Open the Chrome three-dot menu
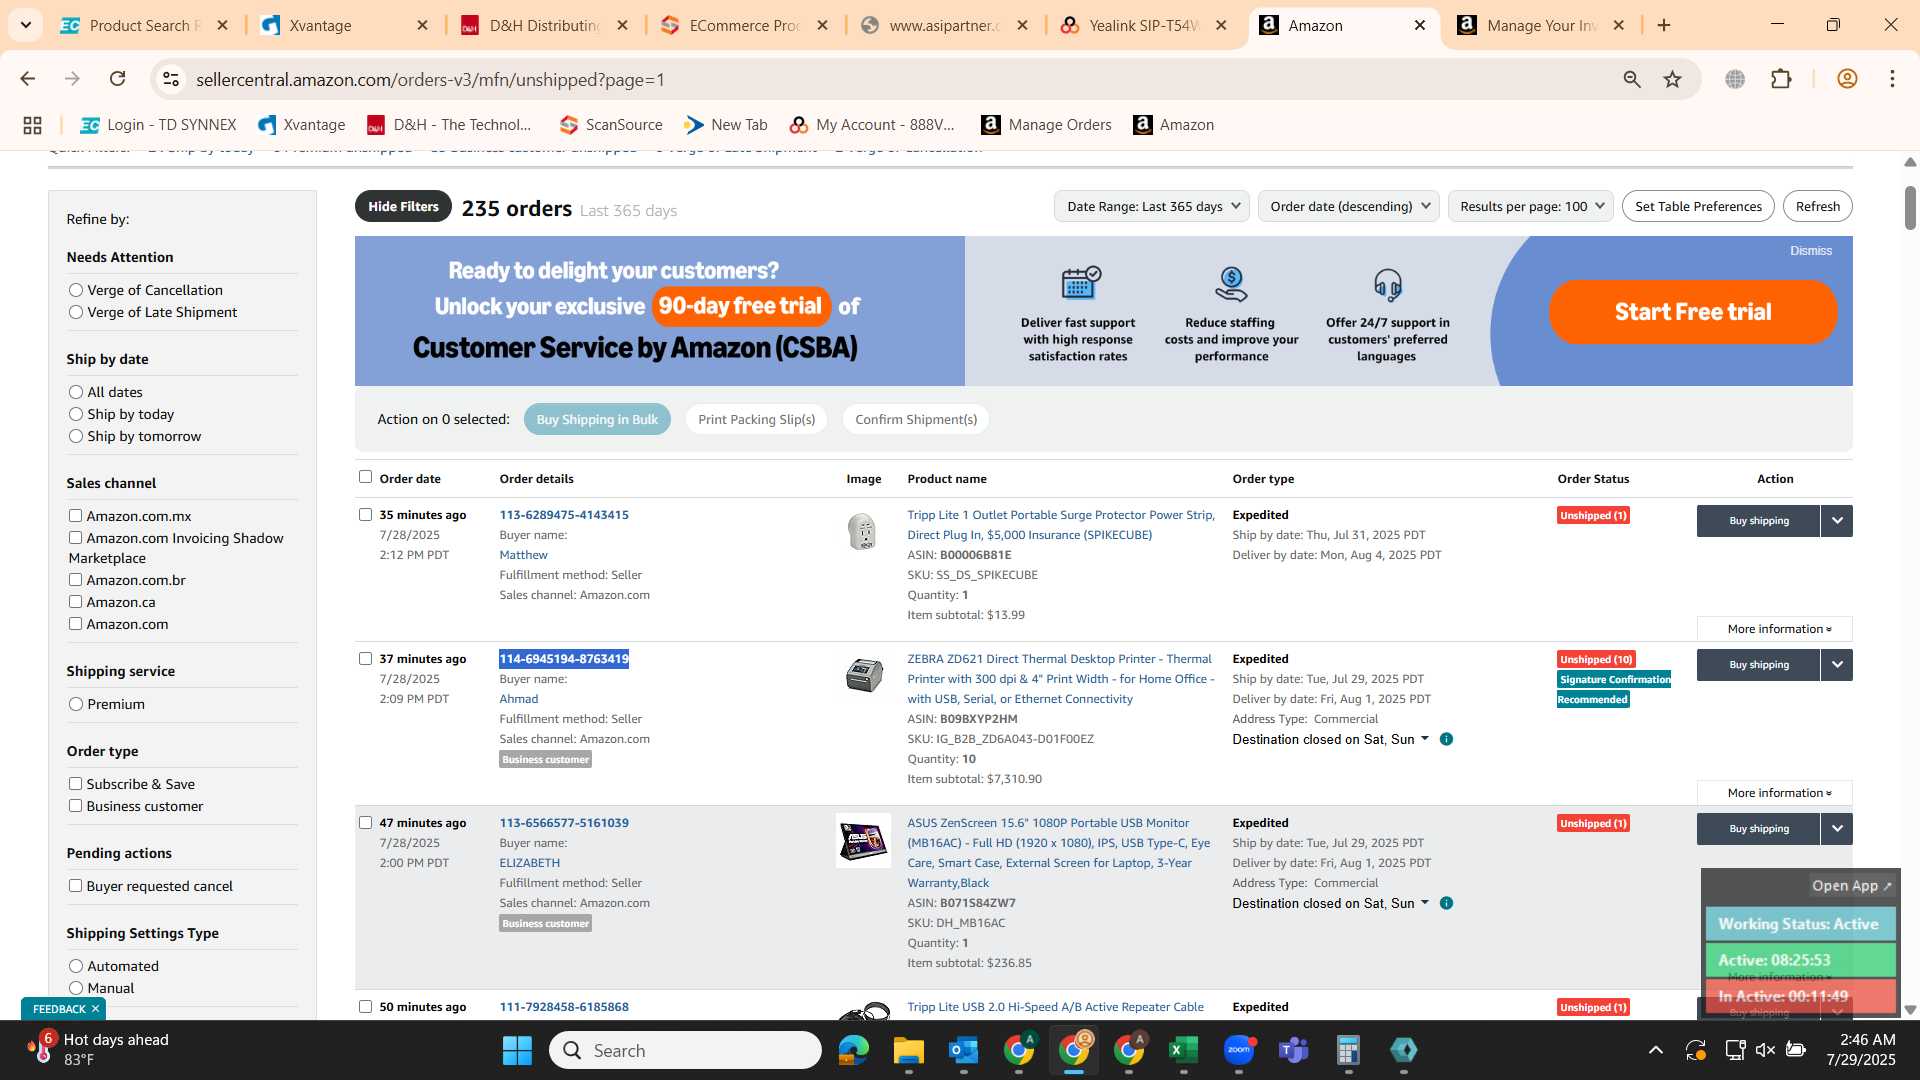 point(1892,79)
